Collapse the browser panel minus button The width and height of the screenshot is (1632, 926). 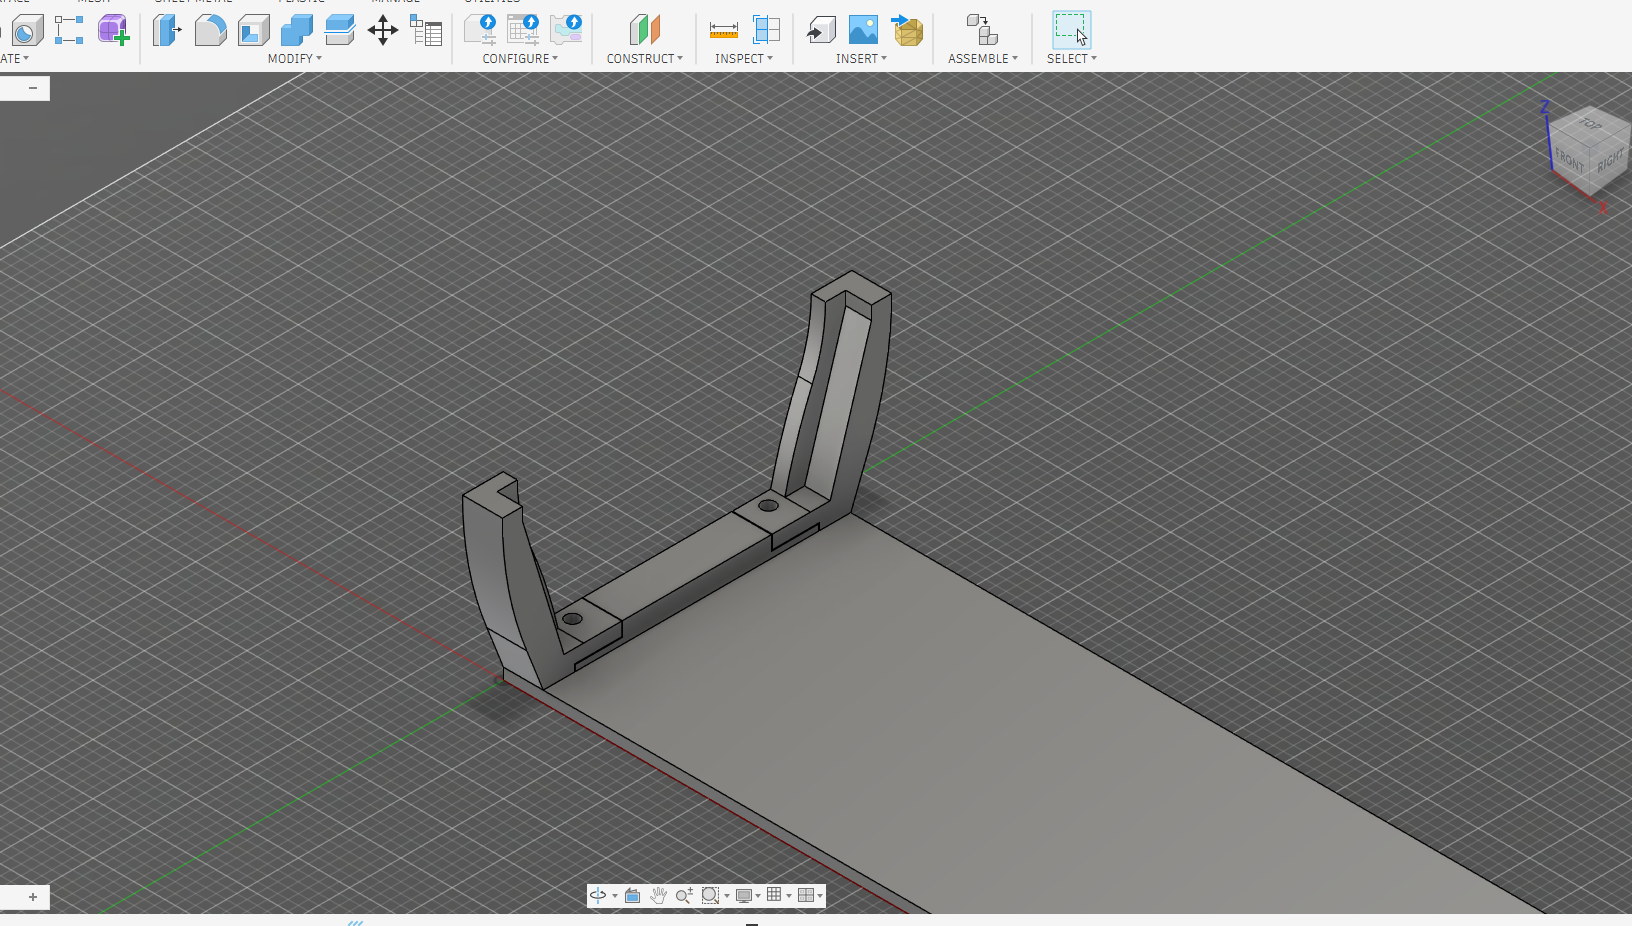[x=33, y=88]
